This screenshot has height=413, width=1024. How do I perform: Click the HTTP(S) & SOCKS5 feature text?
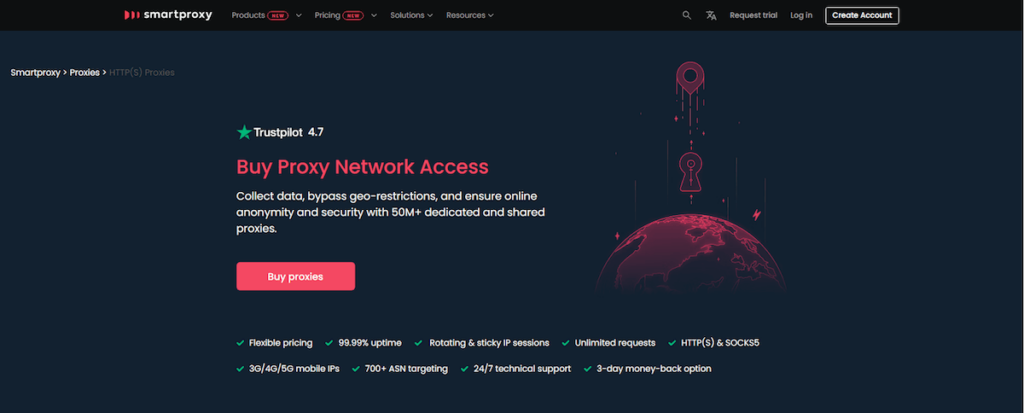tap(720, 342)
